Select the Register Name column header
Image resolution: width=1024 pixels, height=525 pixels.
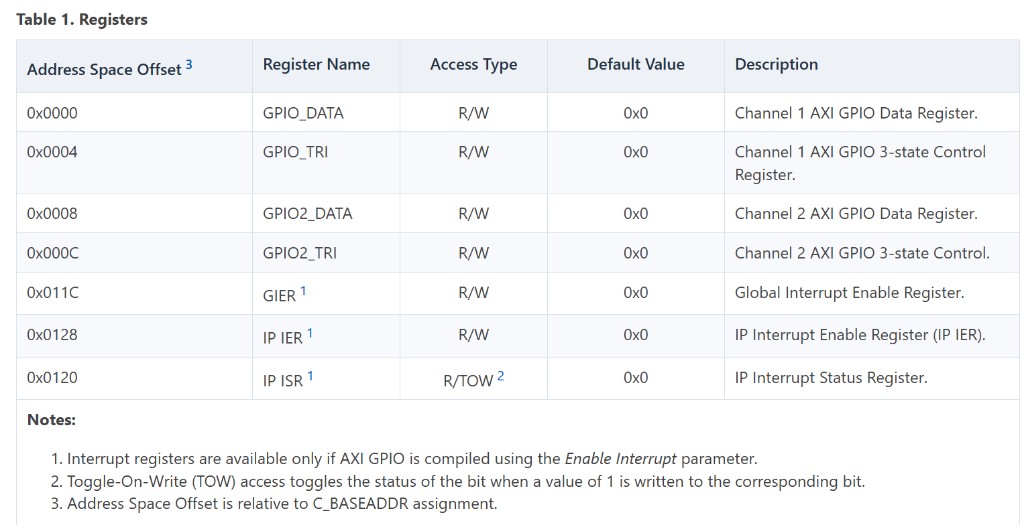(316, 65)
